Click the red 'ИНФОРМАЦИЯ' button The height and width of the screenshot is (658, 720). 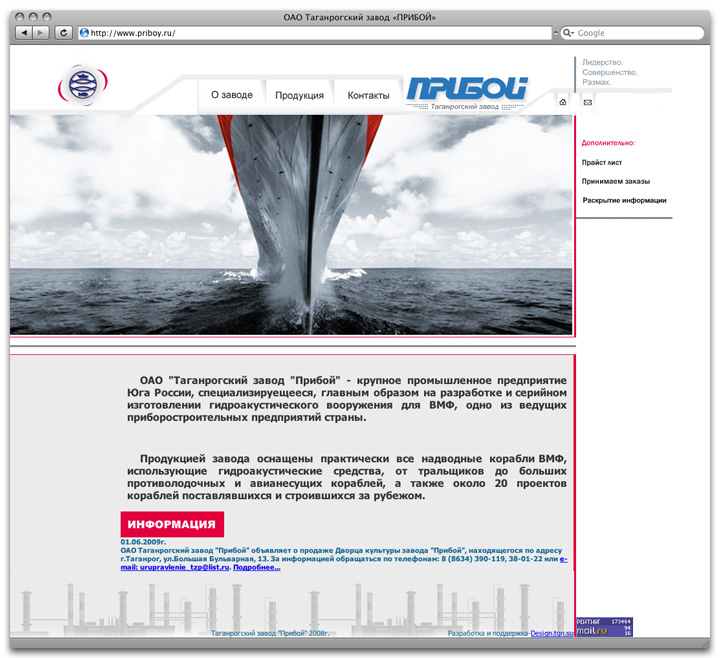pos(172,524)
